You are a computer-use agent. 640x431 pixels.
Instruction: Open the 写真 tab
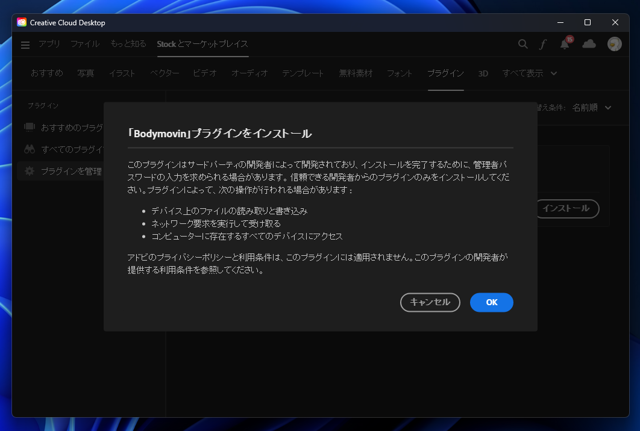[x=86, y=73]
